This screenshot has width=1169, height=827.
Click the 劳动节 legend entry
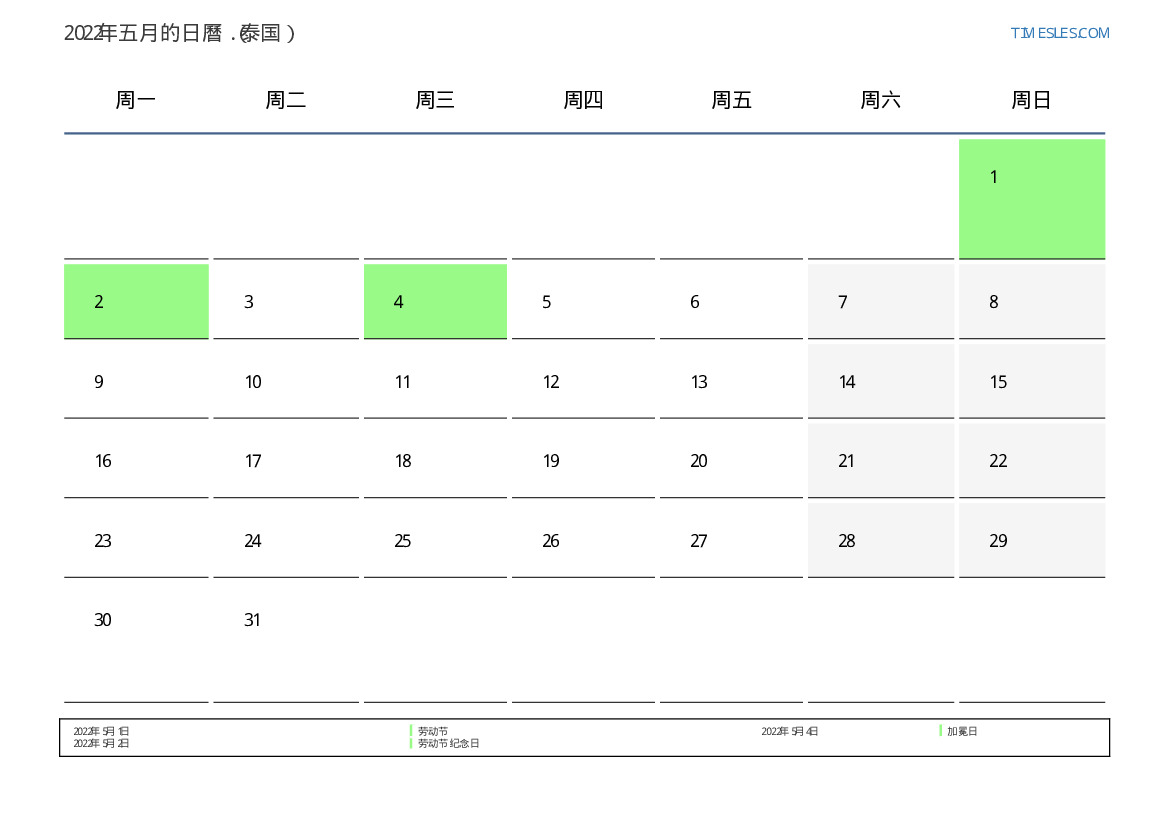432,732
